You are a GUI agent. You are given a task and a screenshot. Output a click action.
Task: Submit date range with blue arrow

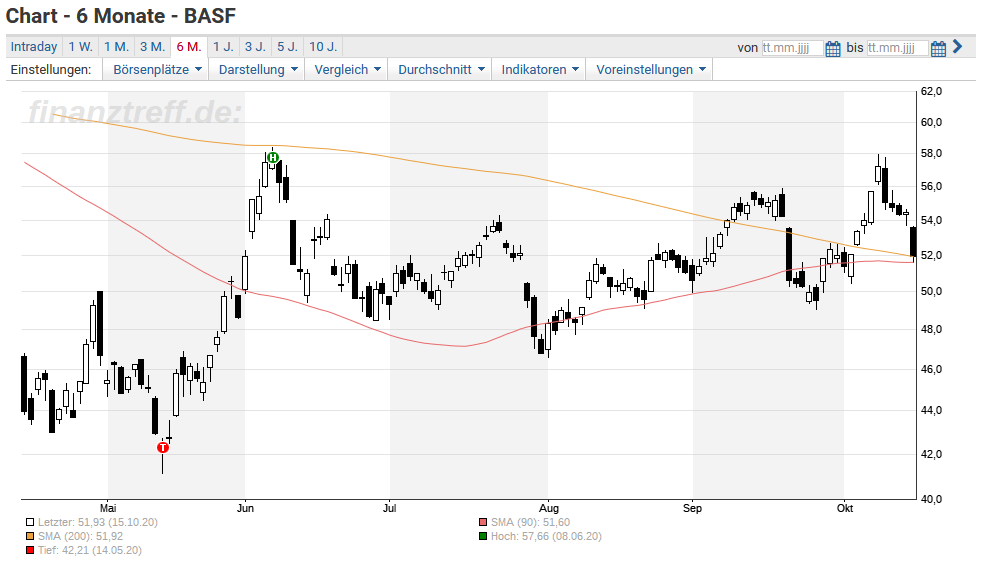coord(957,47)
